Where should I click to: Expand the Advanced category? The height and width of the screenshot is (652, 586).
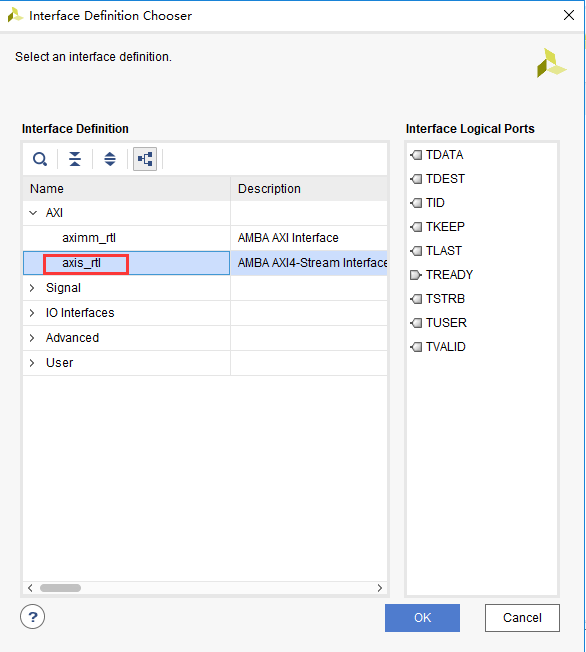coord(32,338)
